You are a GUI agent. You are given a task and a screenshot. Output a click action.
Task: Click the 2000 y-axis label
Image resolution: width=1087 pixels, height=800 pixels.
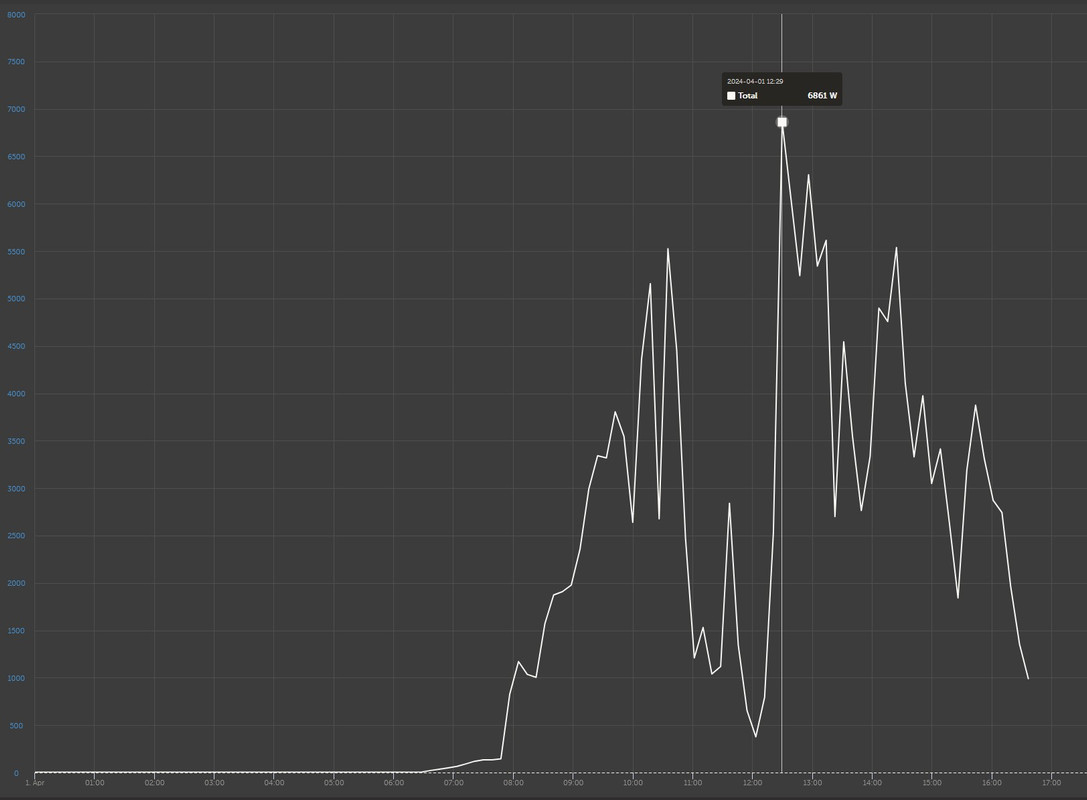pyautogui.click(x=16, y=584)
